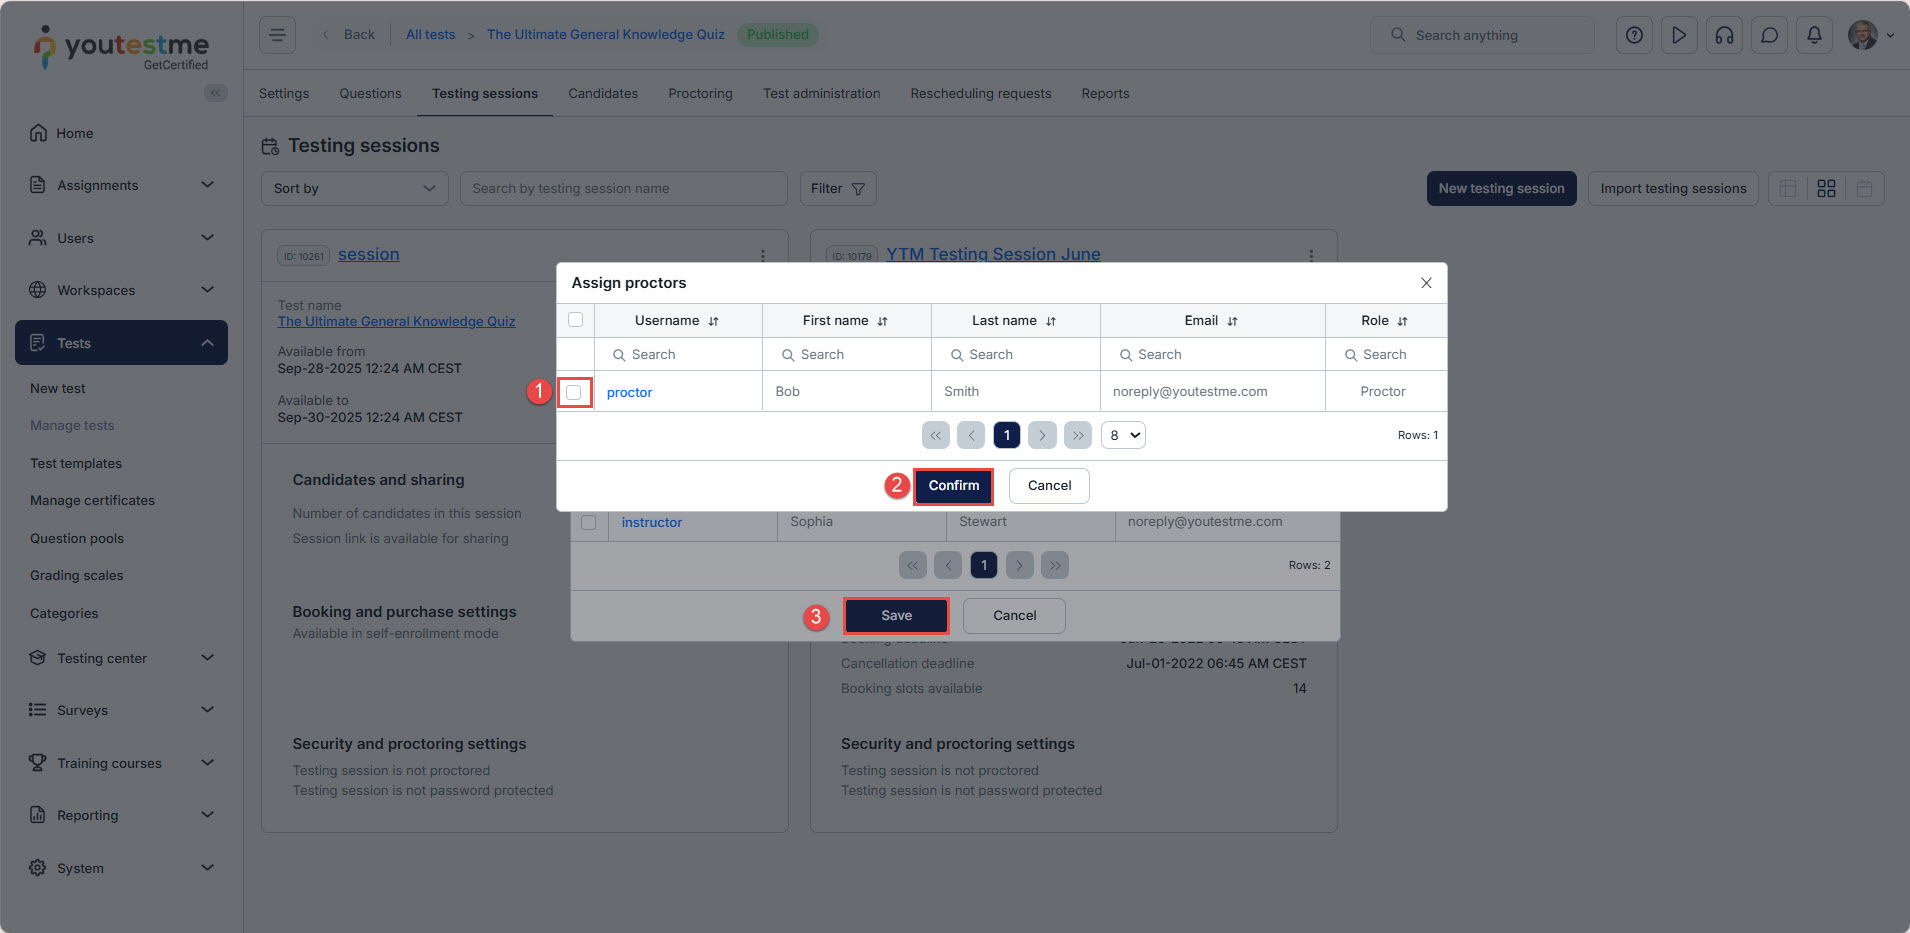Check the box for proctor Bob Smith

click(574, 392)
